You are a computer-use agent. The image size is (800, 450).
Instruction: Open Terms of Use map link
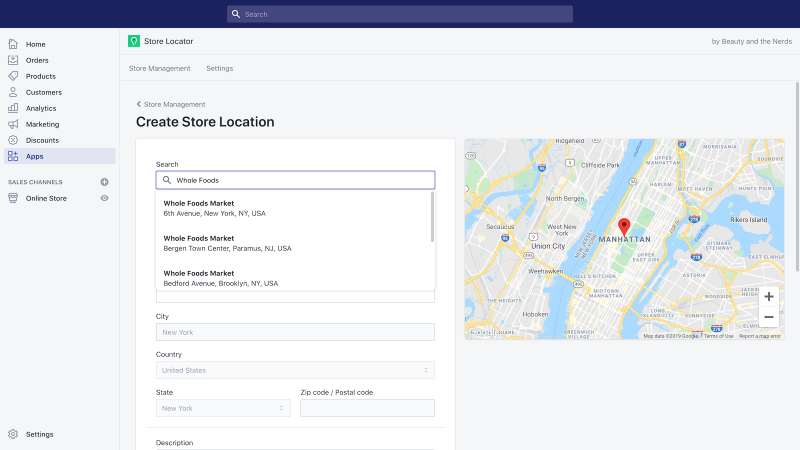pos(718,336)
